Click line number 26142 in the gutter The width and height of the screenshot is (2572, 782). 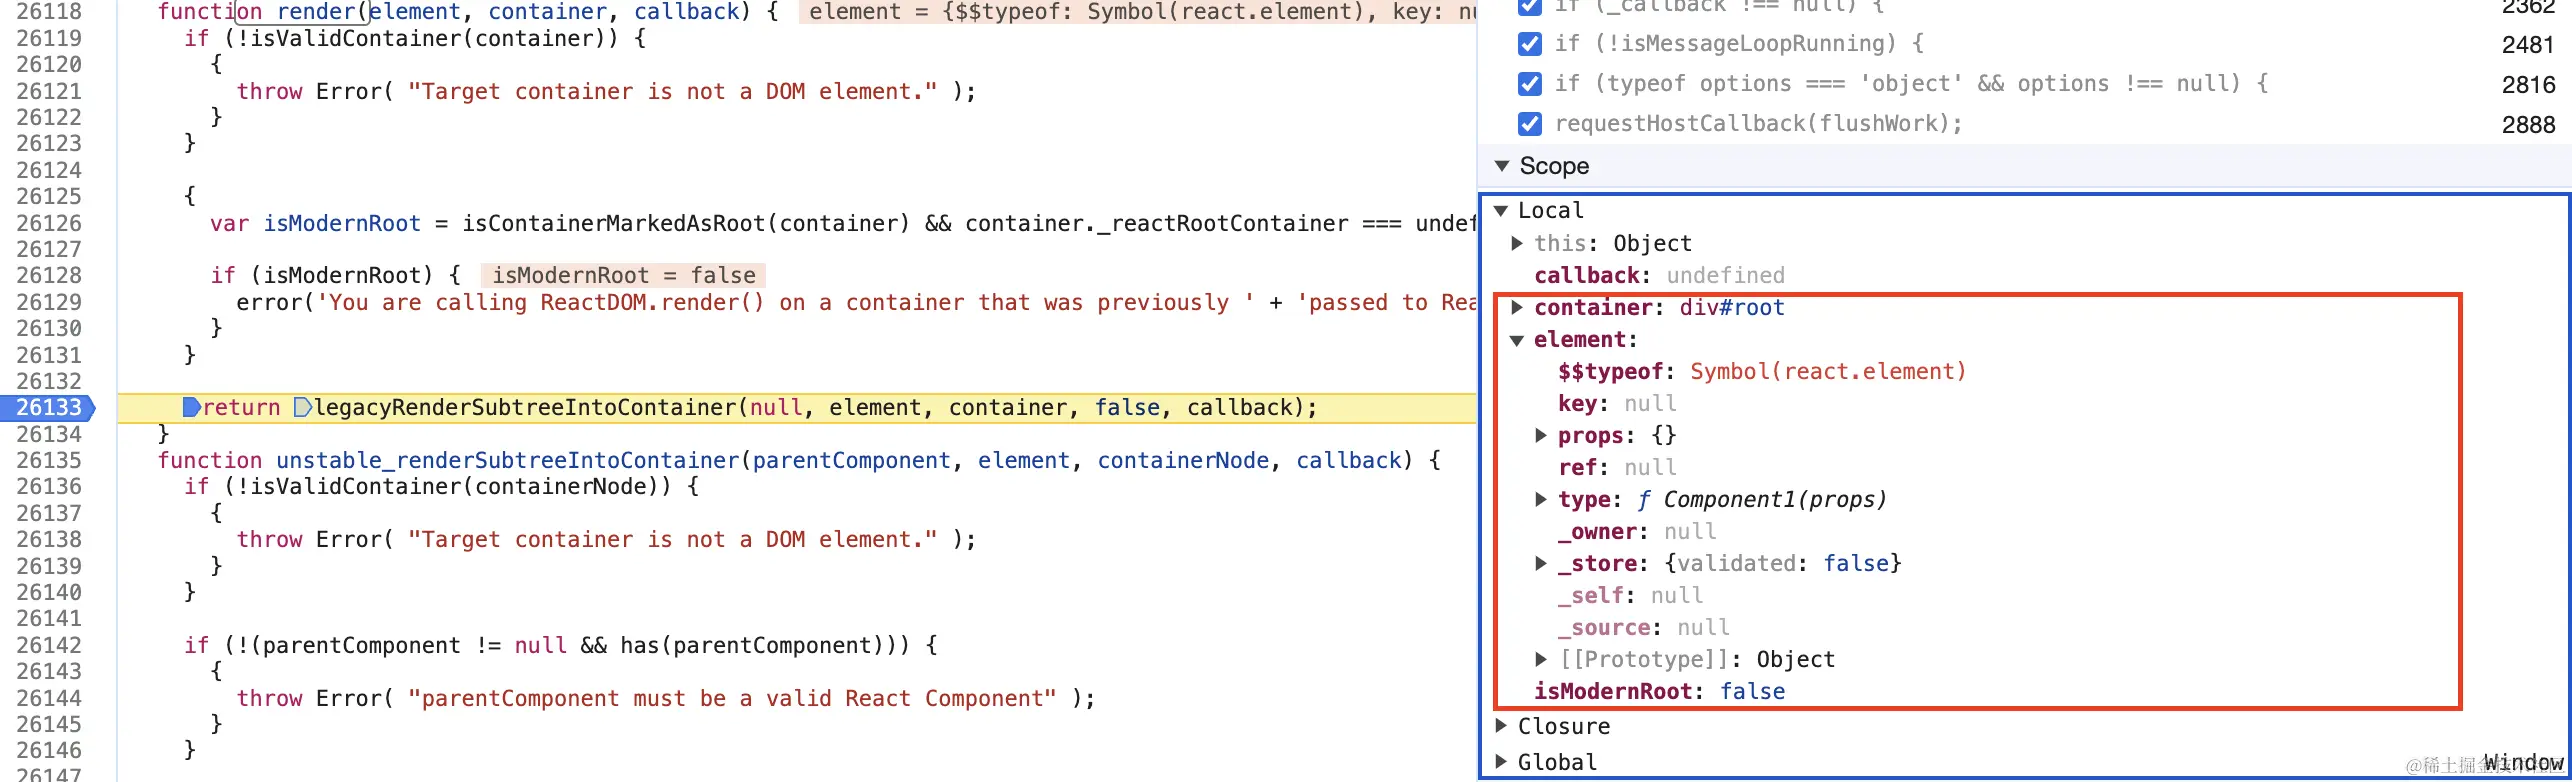[x=49, y=645]
